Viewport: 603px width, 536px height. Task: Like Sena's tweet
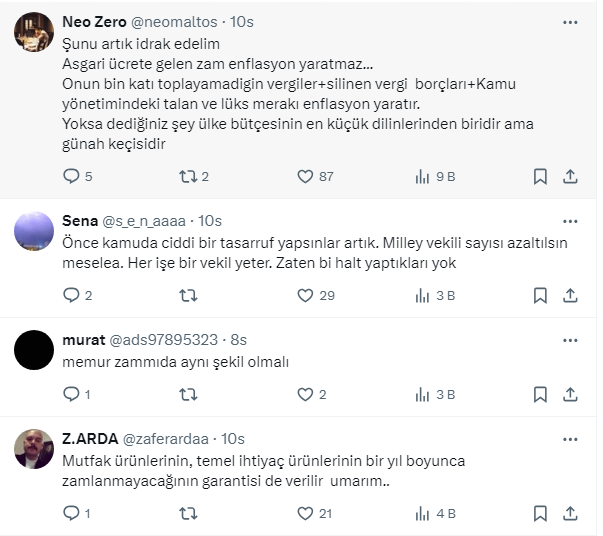pyautogui.click(x=306, y=295)
